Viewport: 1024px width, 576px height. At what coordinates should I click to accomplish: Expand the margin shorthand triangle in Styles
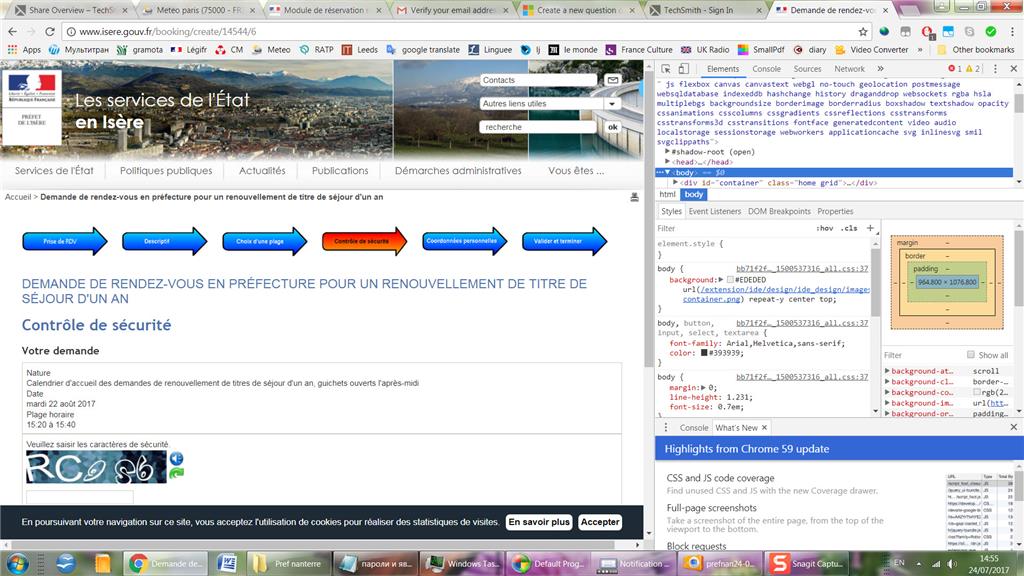703,387
